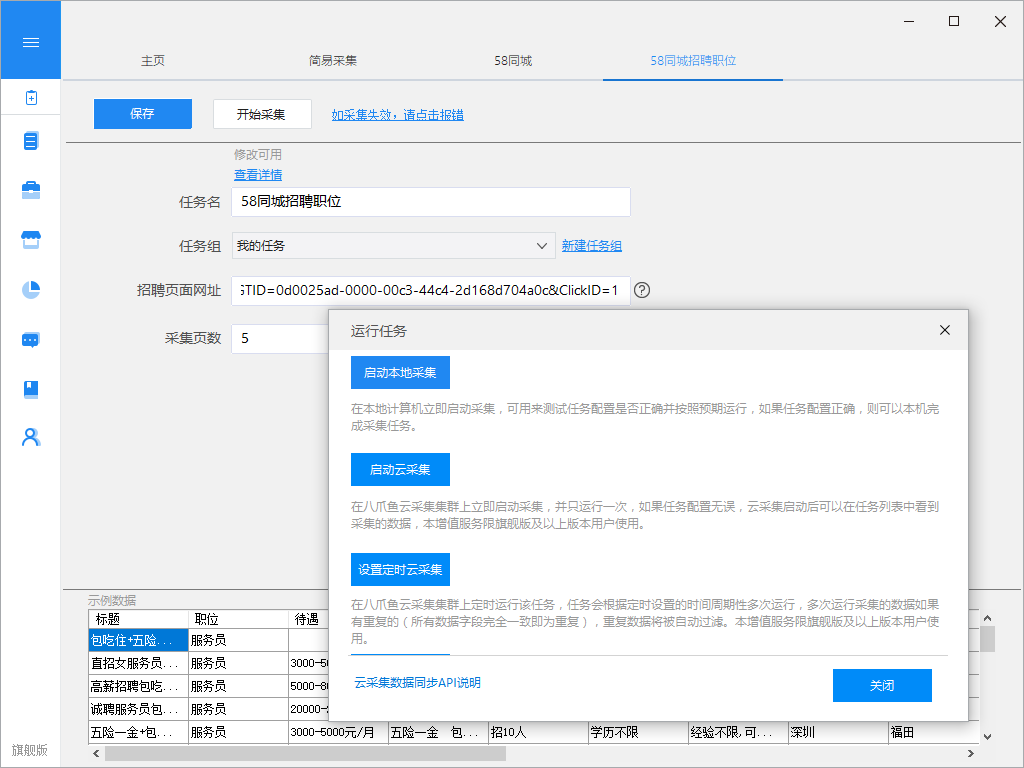1024x768 pixels.
Task: Click the new task clipboard icon
Action: click(31, 98)
